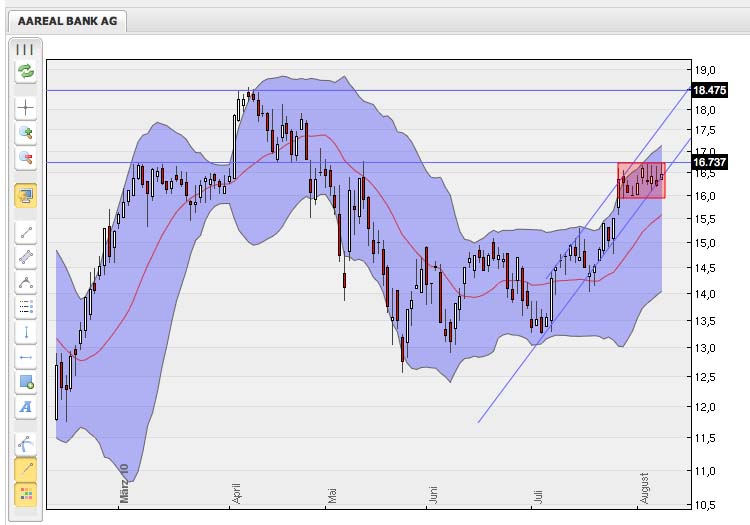
Task: Select the trend line drawing tool
Action: [26, 233]
